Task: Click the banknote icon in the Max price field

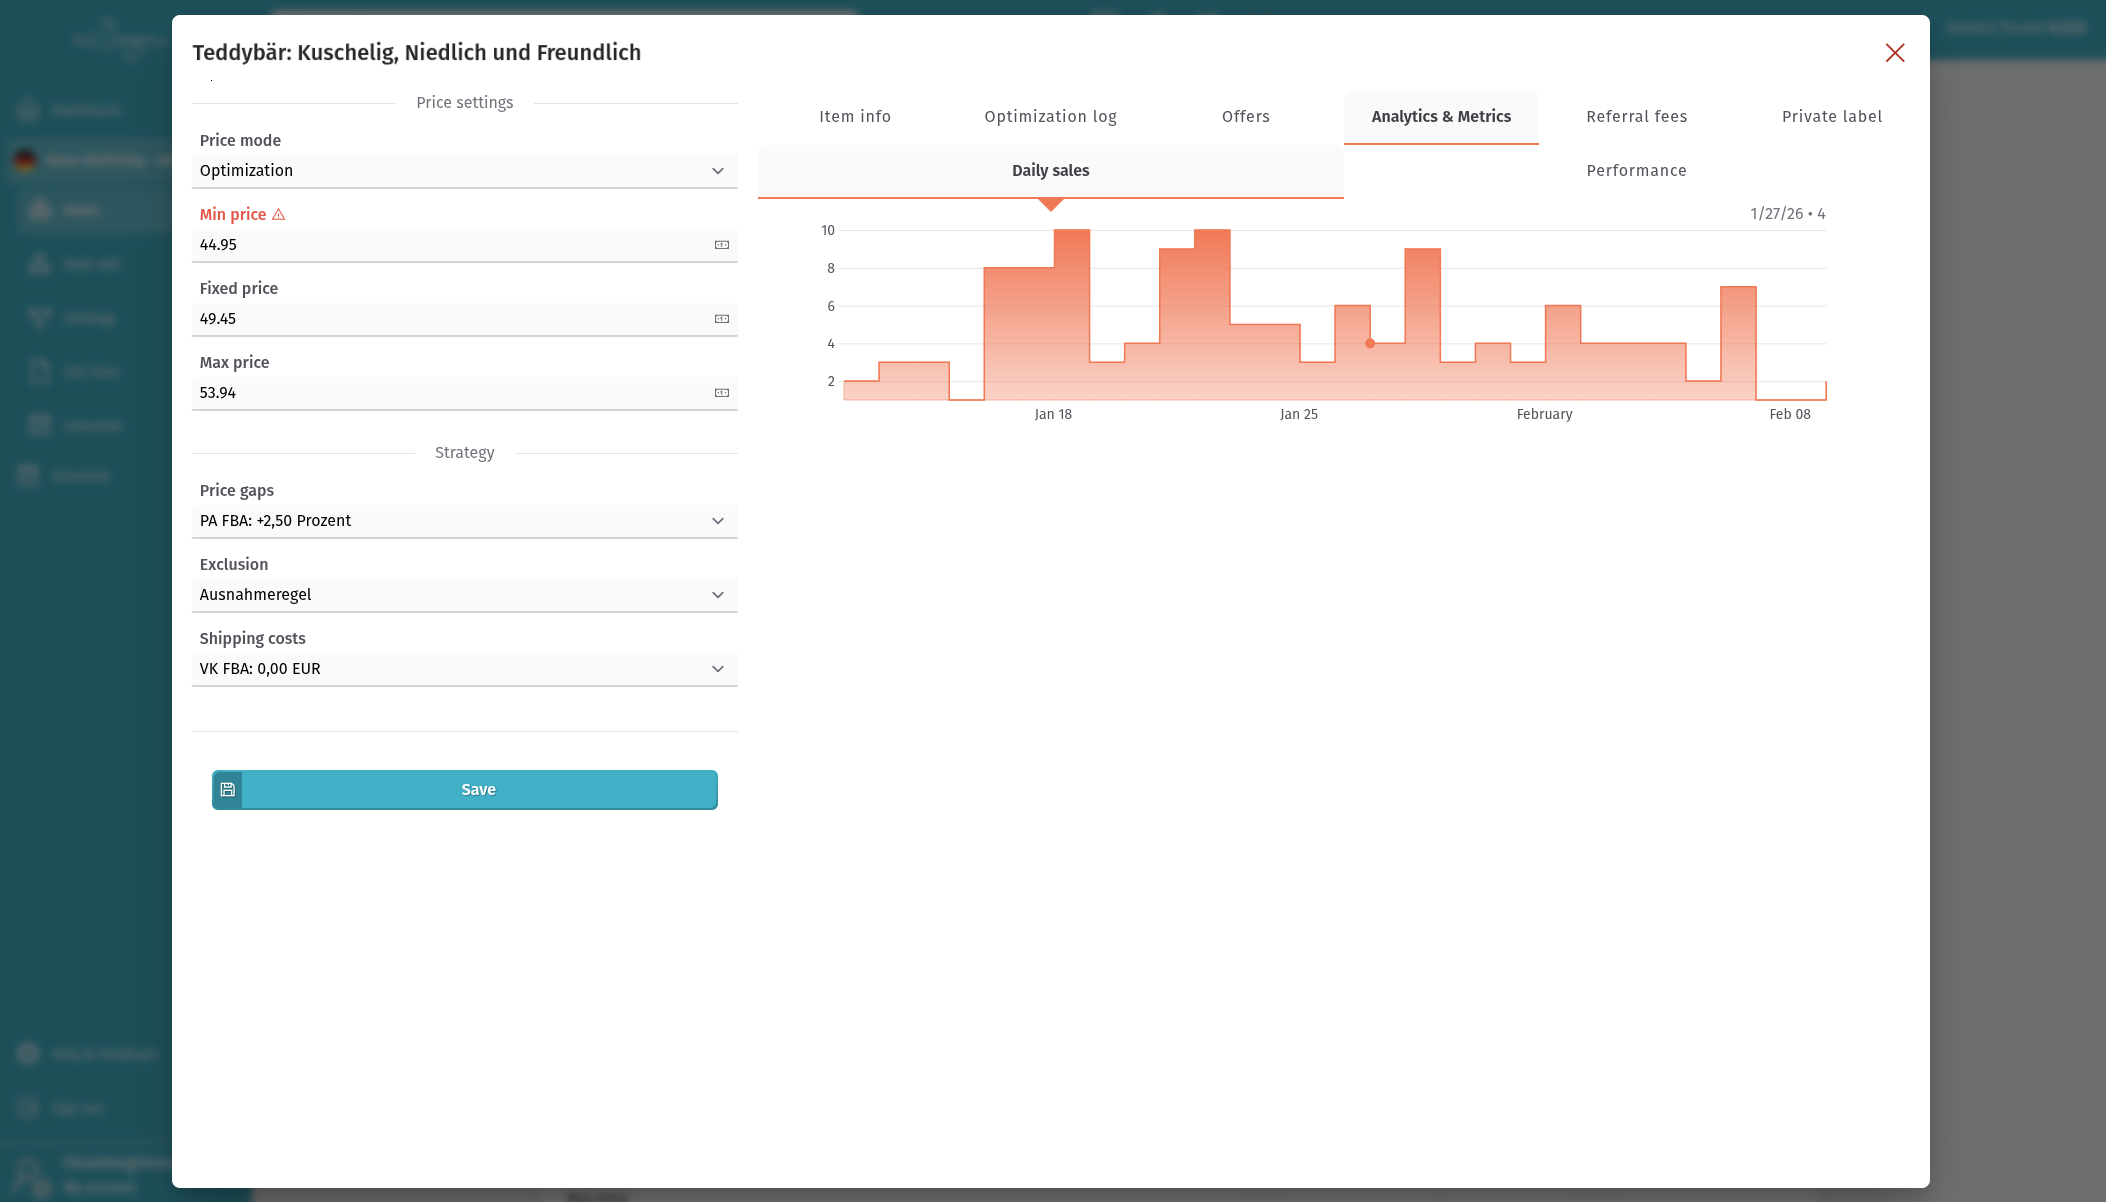Action: pos(720,393)
